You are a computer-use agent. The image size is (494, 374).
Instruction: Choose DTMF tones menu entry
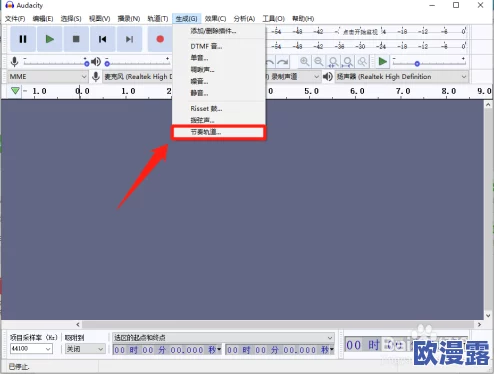pyautogui.click(x=219, y=46)
